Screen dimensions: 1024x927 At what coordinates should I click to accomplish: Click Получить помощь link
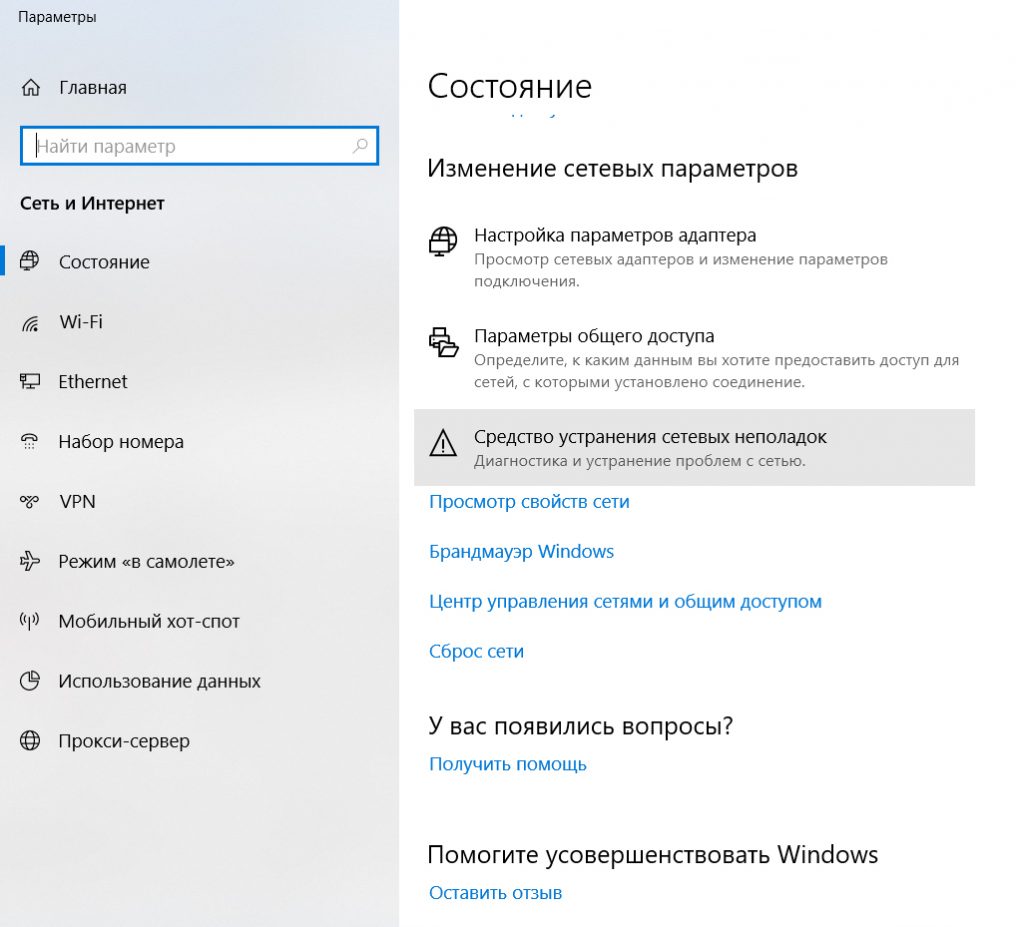pos(507,764)
